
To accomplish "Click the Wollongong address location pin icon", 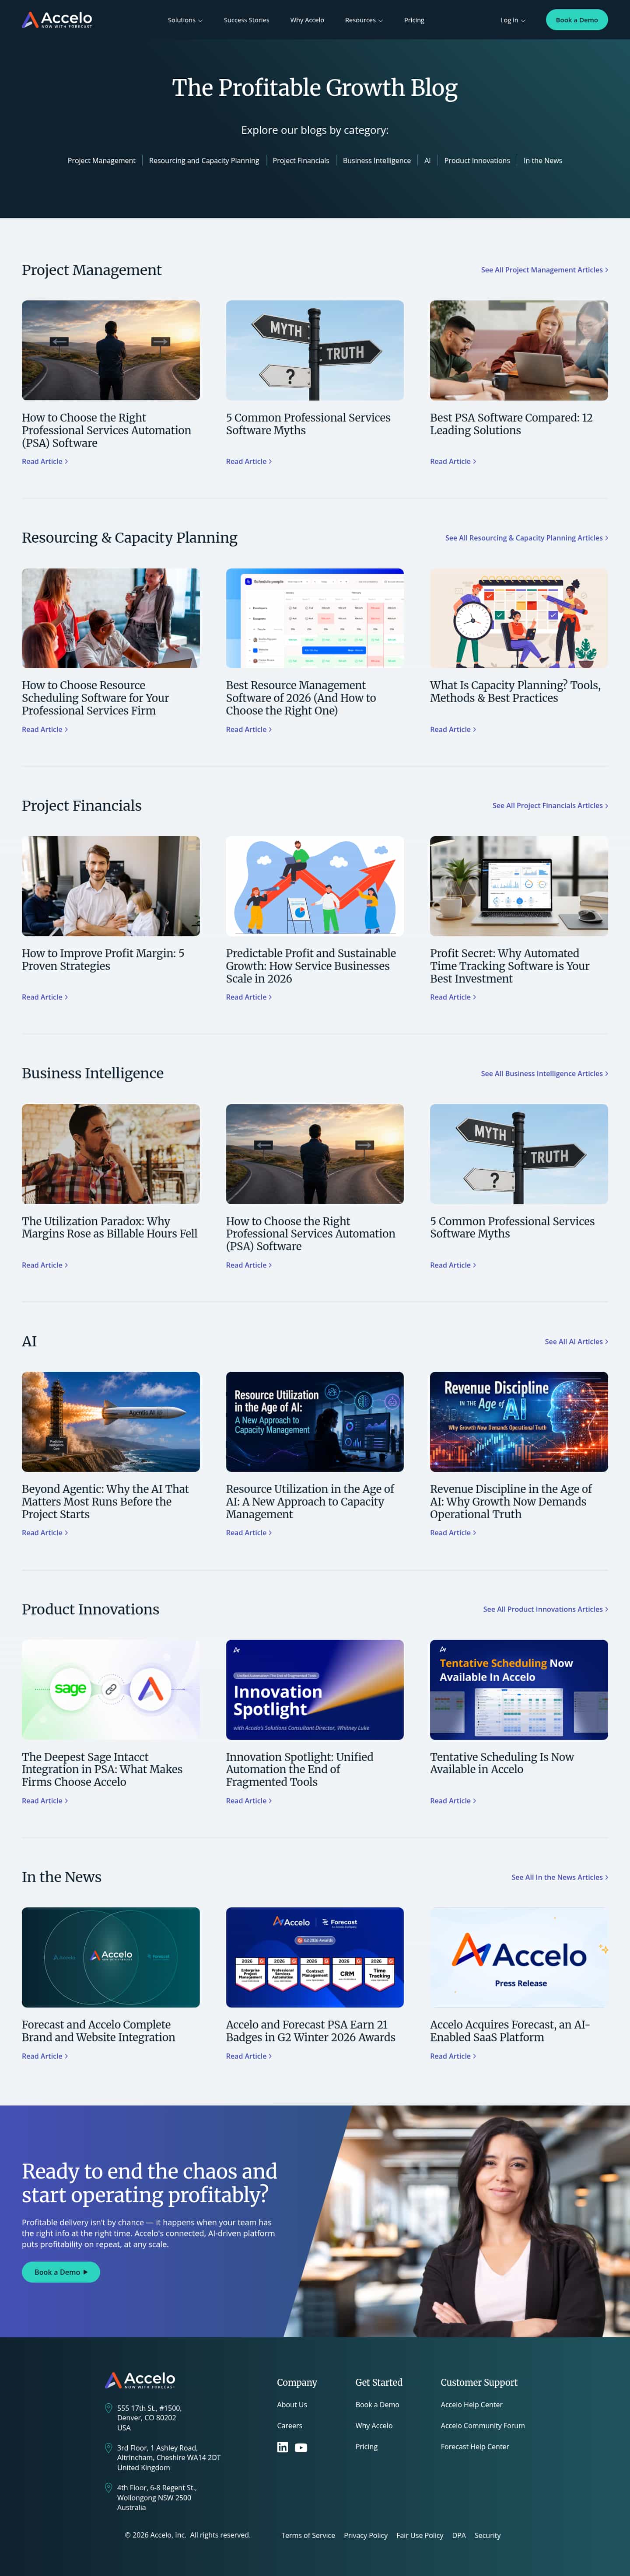I will tap(109, 2488).
